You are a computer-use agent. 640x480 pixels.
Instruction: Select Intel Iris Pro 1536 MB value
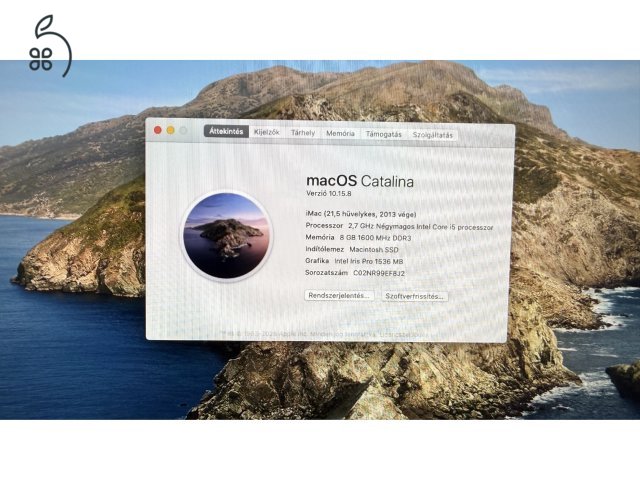click(x=369, y=261)
